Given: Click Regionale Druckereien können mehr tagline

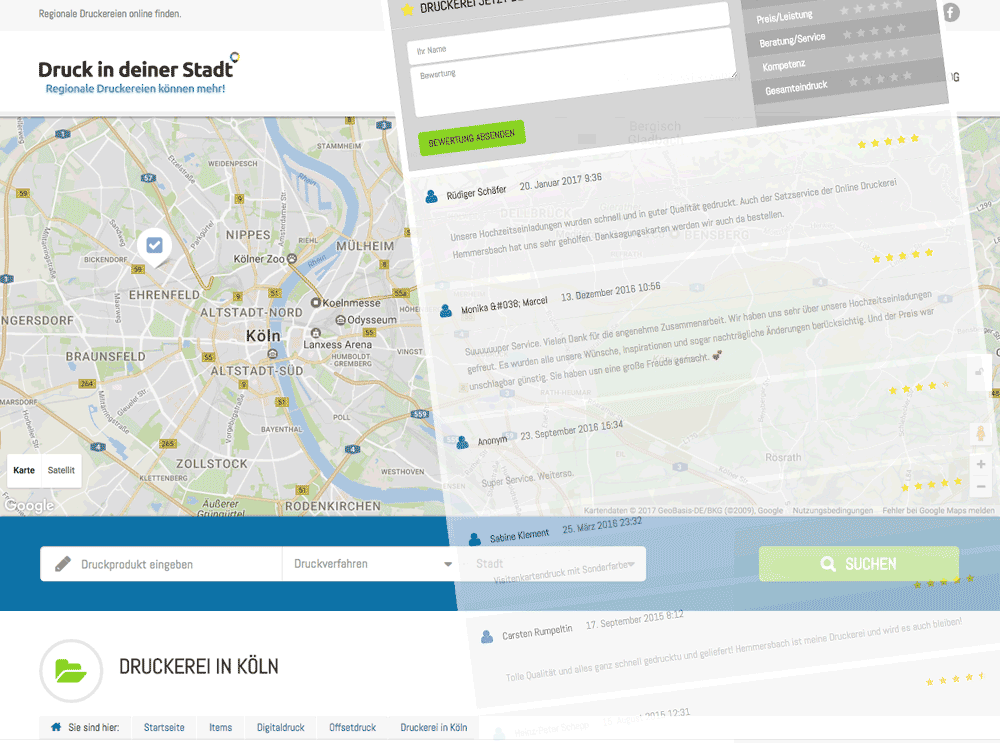Looking at the screenshot, I should pyautogui.click(x=135, y=89).
